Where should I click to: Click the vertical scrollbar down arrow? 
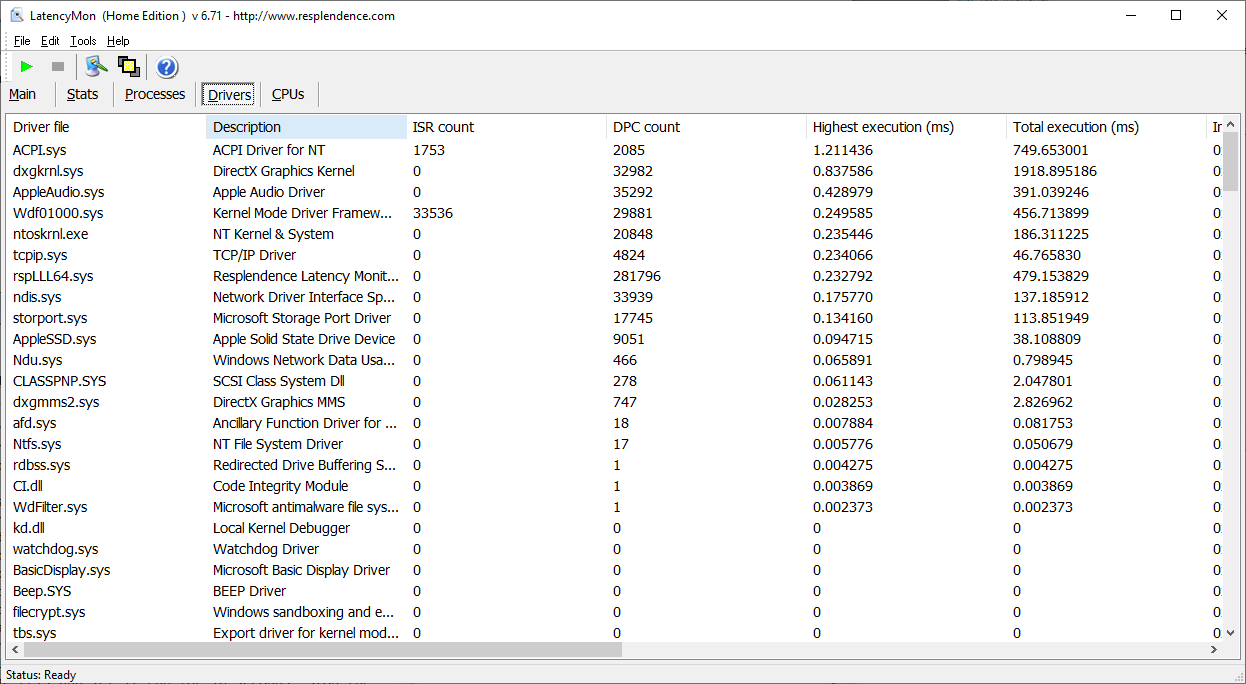1231,632
